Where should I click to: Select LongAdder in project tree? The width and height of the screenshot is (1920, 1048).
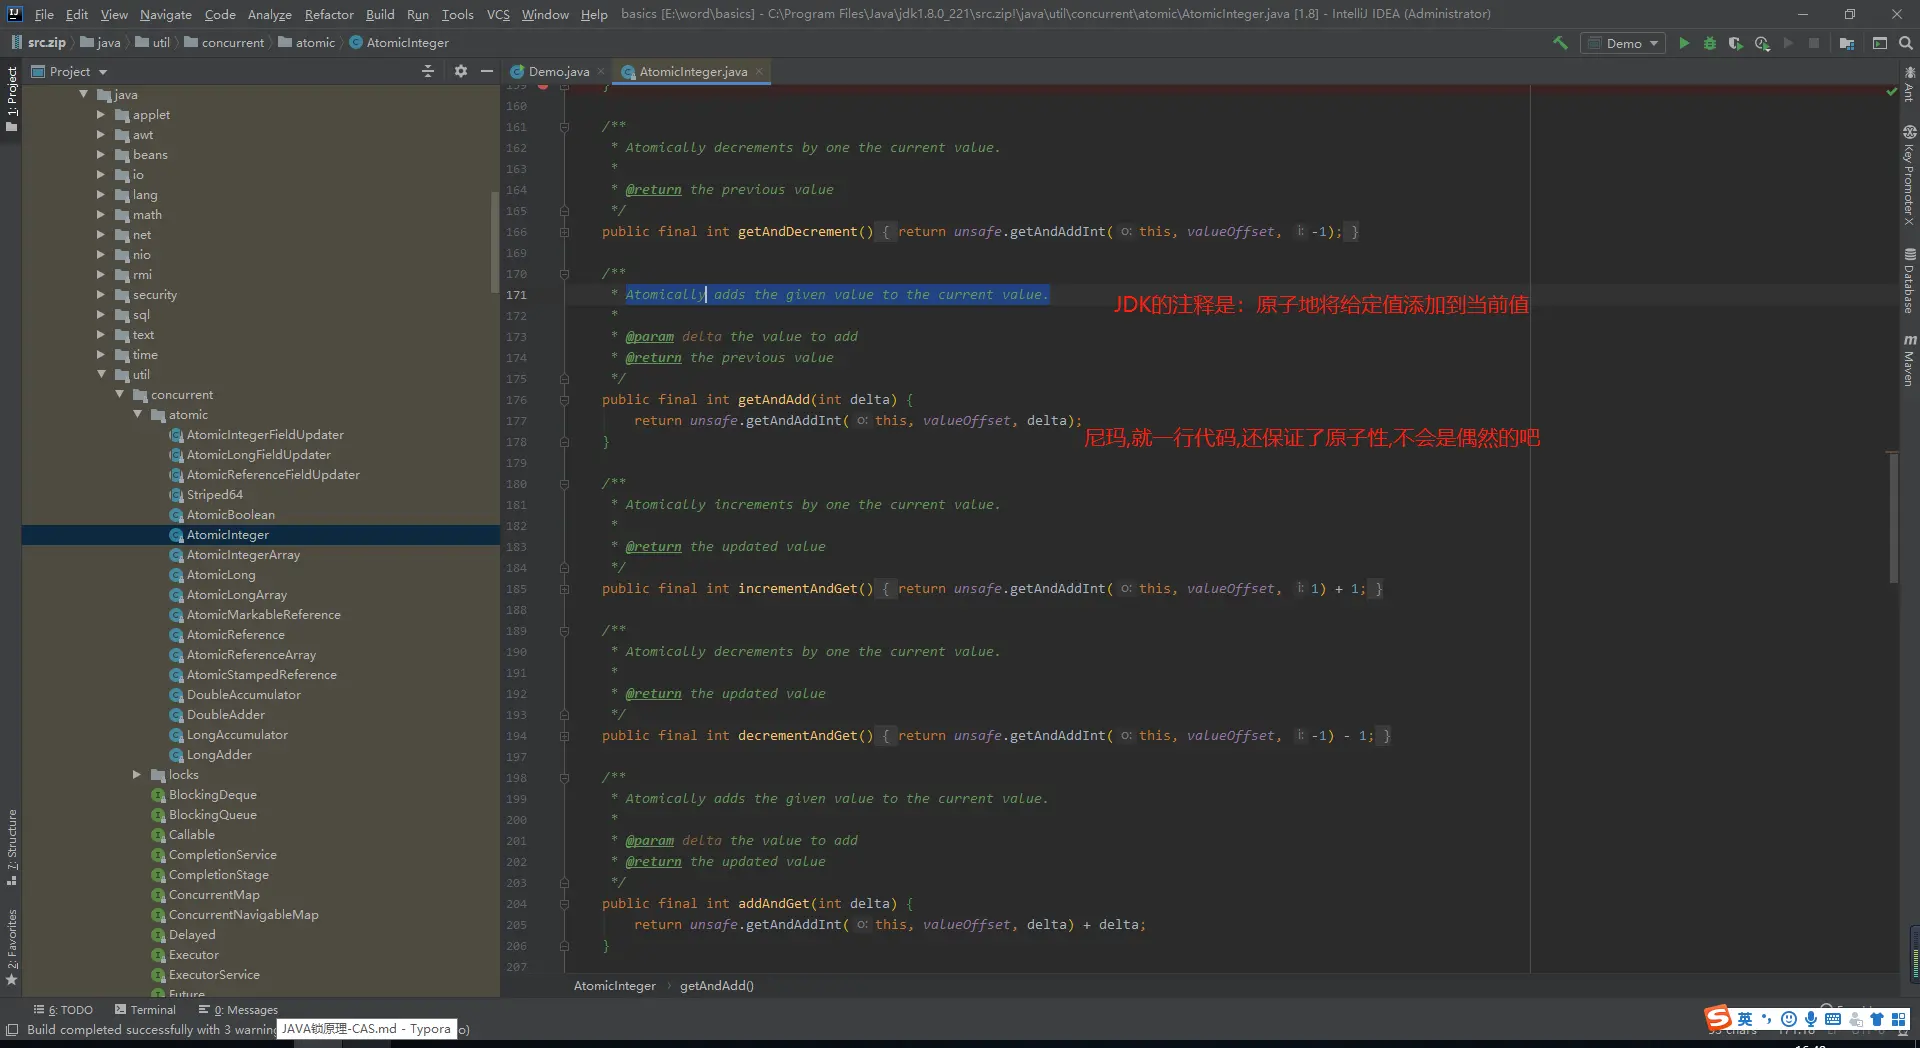point(219,755)
